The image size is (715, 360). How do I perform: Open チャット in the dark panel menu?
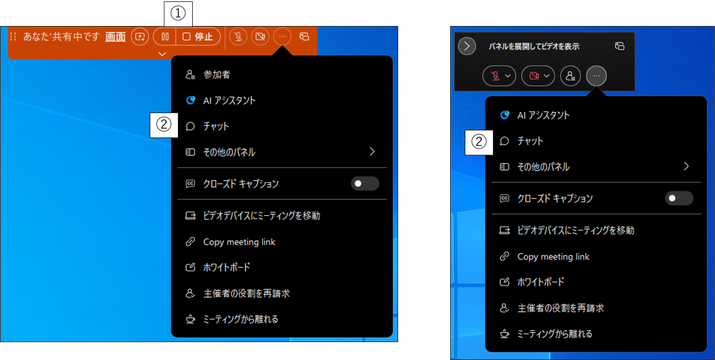[x=596, y=141]
